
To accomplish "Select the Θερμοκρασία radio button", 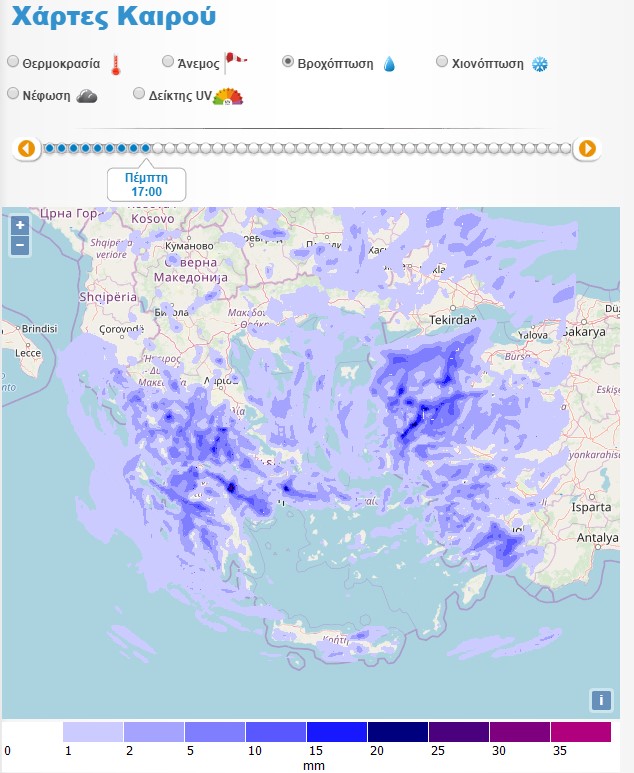I will pyautogui.click(x=13, y=62).
